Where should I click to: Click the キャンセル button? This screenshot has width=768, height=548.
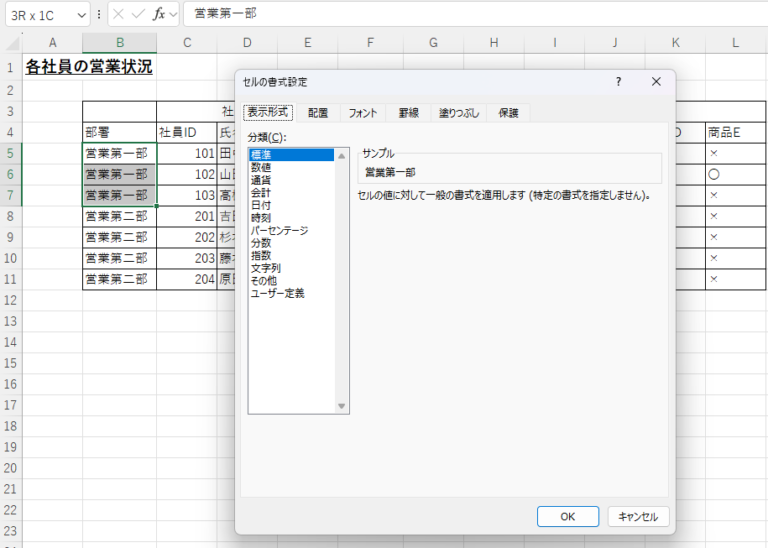[x=638, y=517]
